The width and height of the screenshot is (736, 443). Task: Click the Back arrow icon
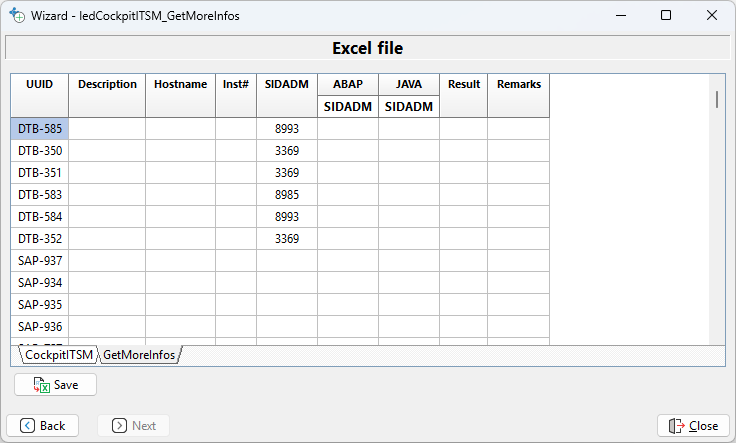[27, 426]
